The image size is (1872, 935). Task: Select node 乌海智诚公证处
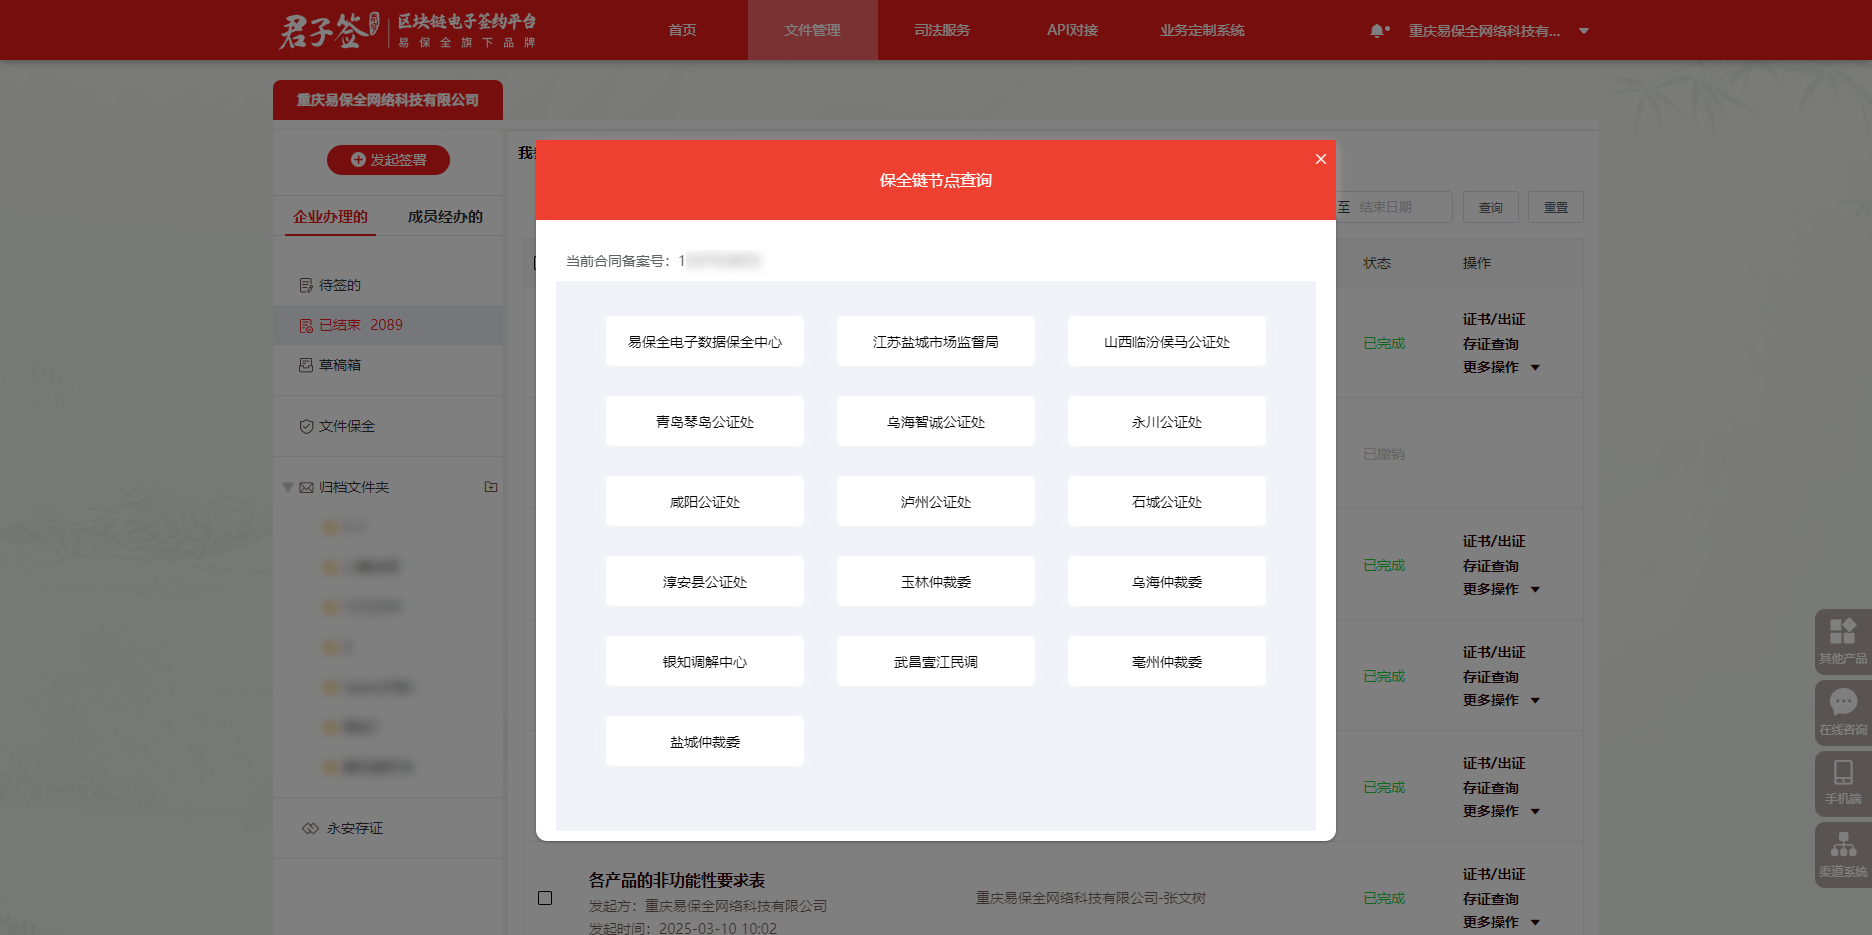(936, 421)
